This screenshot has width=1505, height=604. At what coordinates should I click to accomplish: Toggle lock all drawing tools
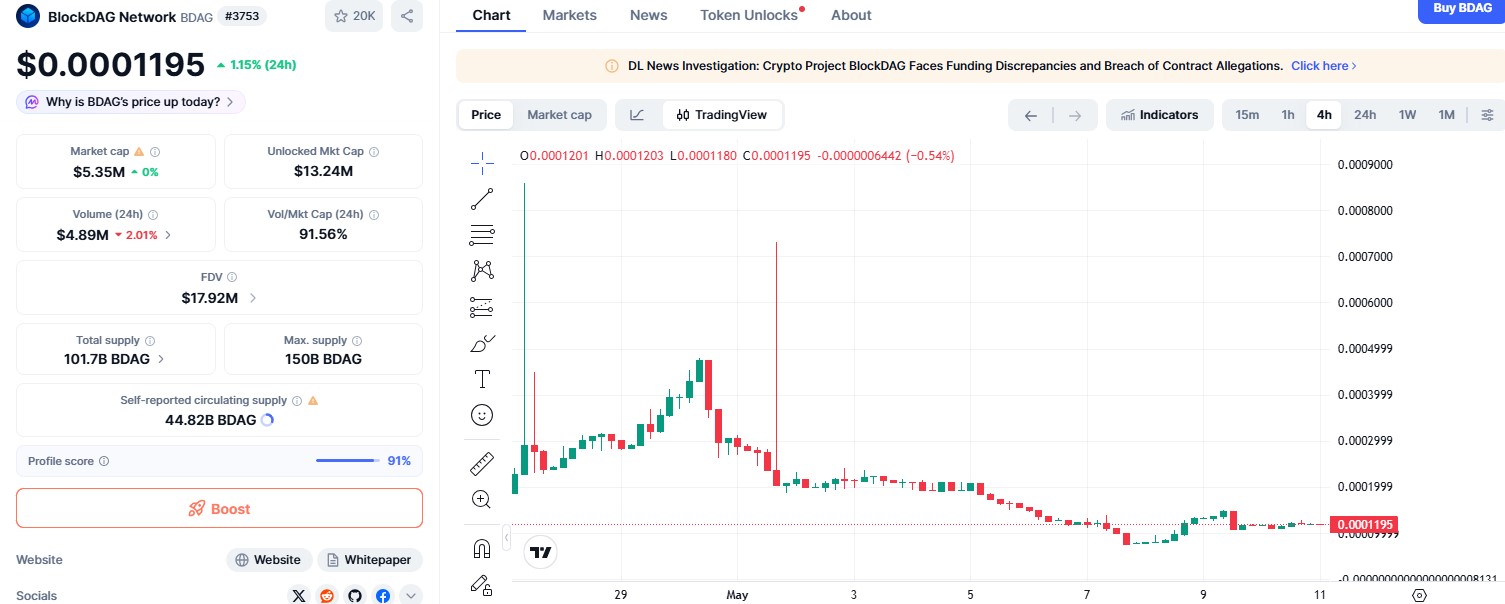482,584
